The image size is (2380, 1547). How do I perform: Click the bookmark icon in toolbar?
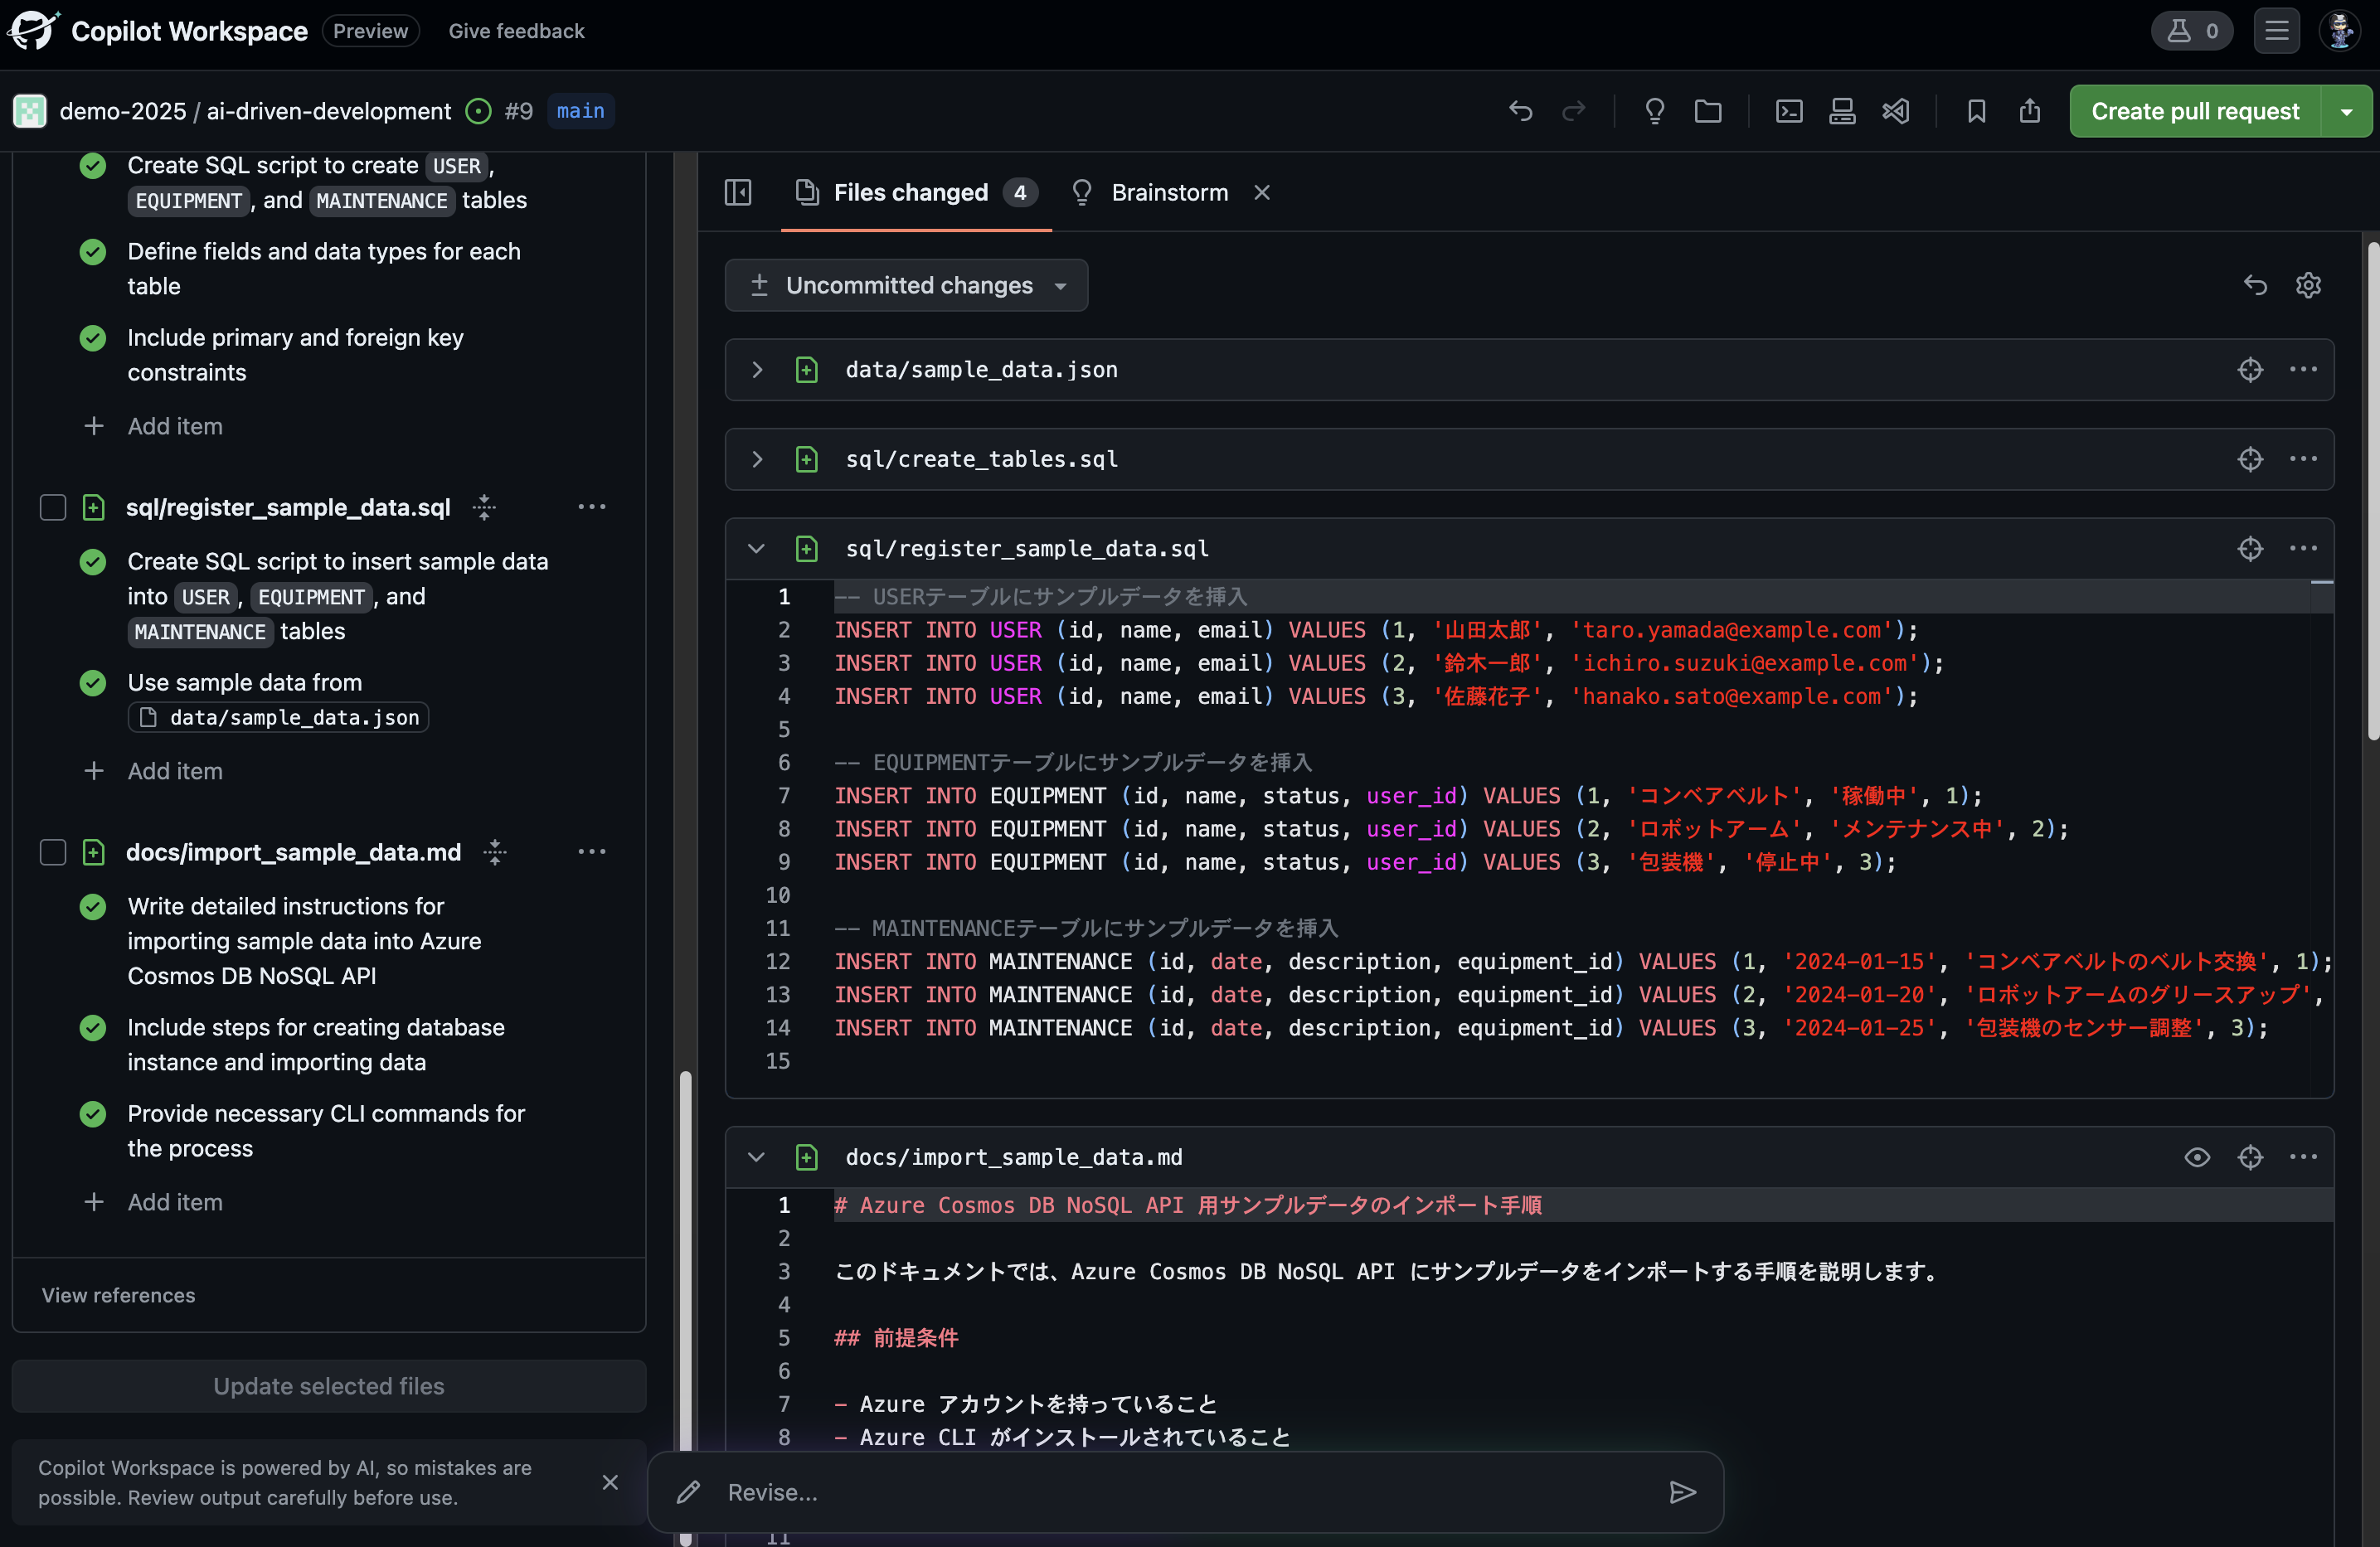[x=1976, y=111]
